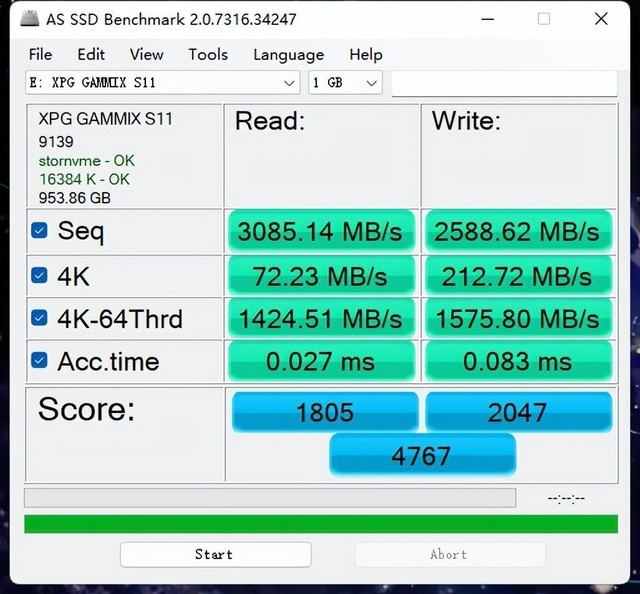
Task: Toggle the 4K test checkbox
Action: click(x=39, y=276)
